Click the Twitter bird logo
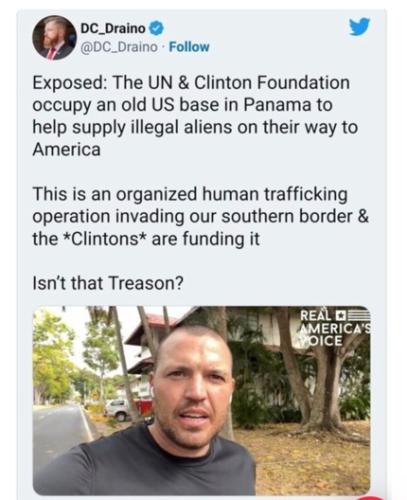407x500 pixels. (x=359, y=27)
